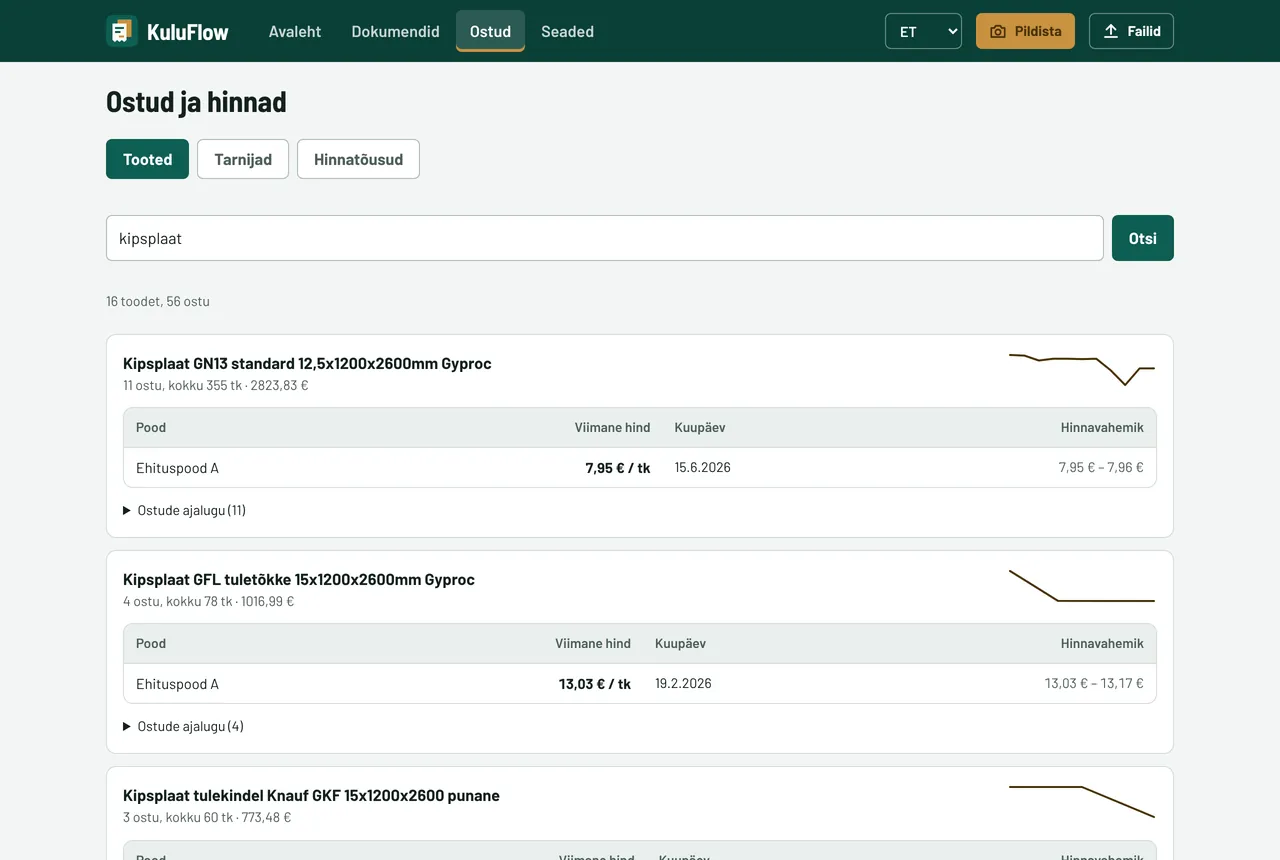Click the summary 3 ostu, kokku 60 tk
This screenshot has height=860, width=1280.
click(207, 817)
